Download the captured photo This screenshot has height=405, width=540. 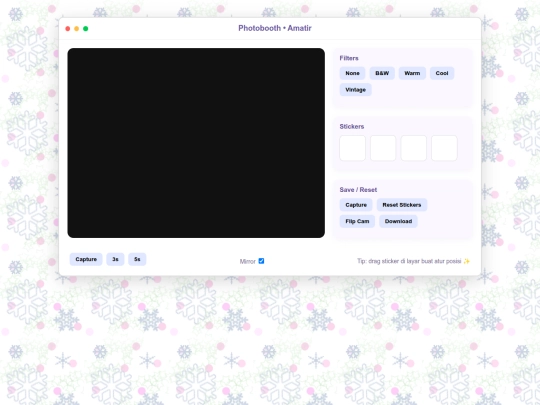[398, 221]
